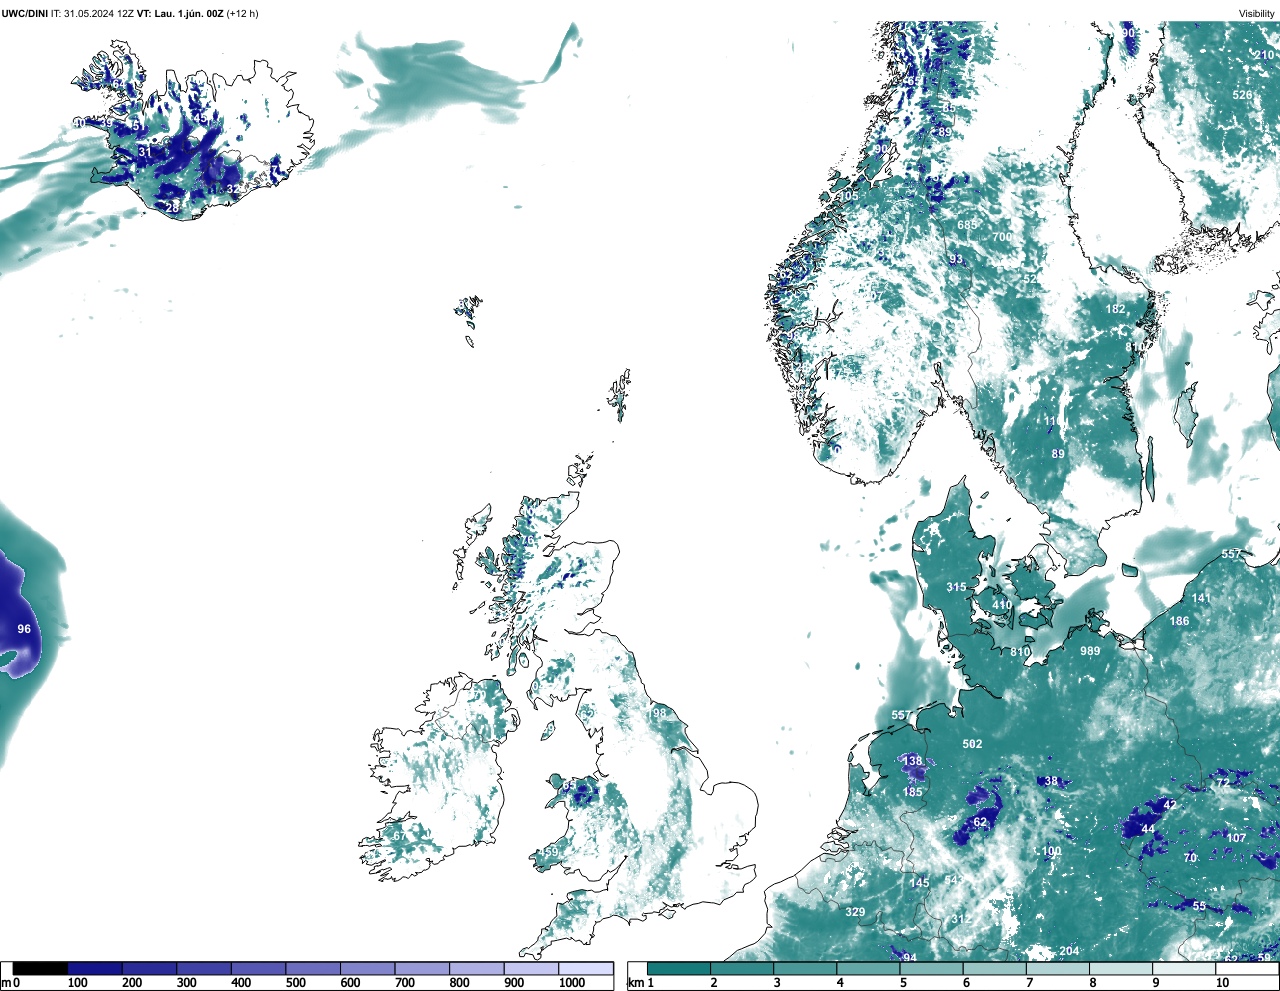
Task: Click the 'VT: Lau. 1.jún. 00Z' valid time text
Action: tap(180, 13)
